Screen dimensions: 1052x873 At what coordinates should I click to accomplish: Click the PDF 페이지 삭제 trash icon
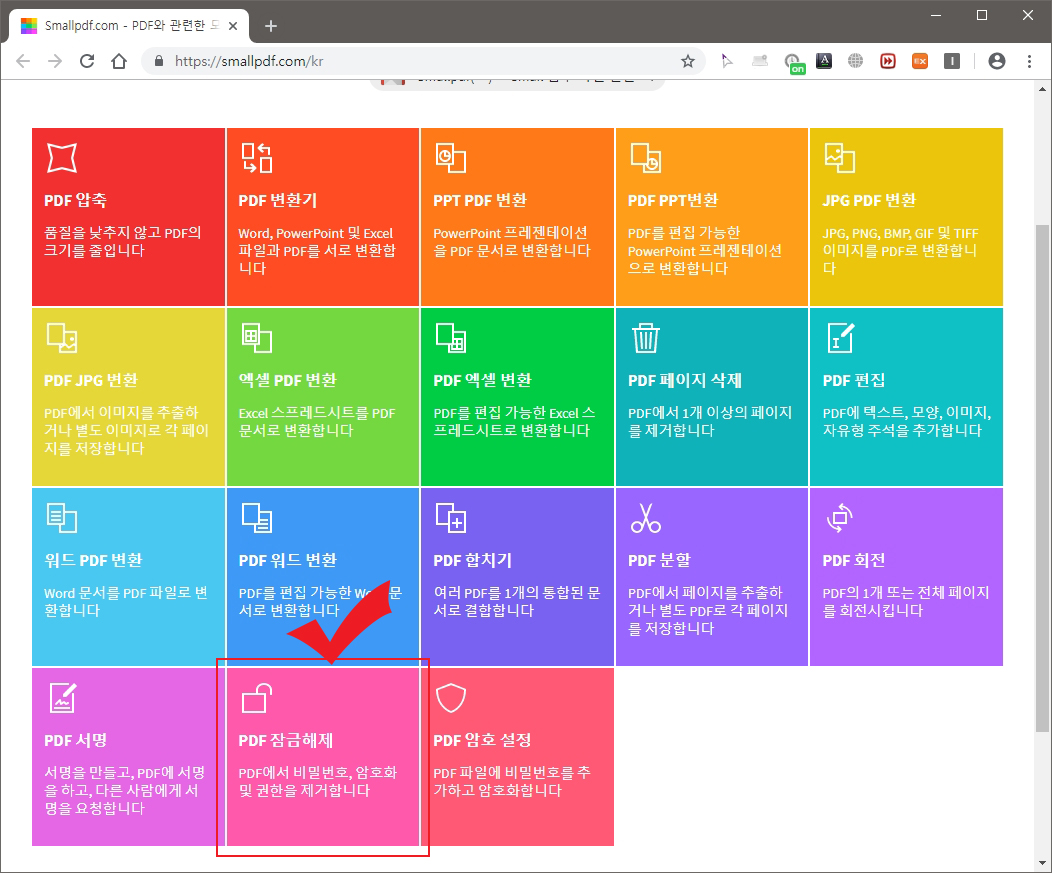645,338
